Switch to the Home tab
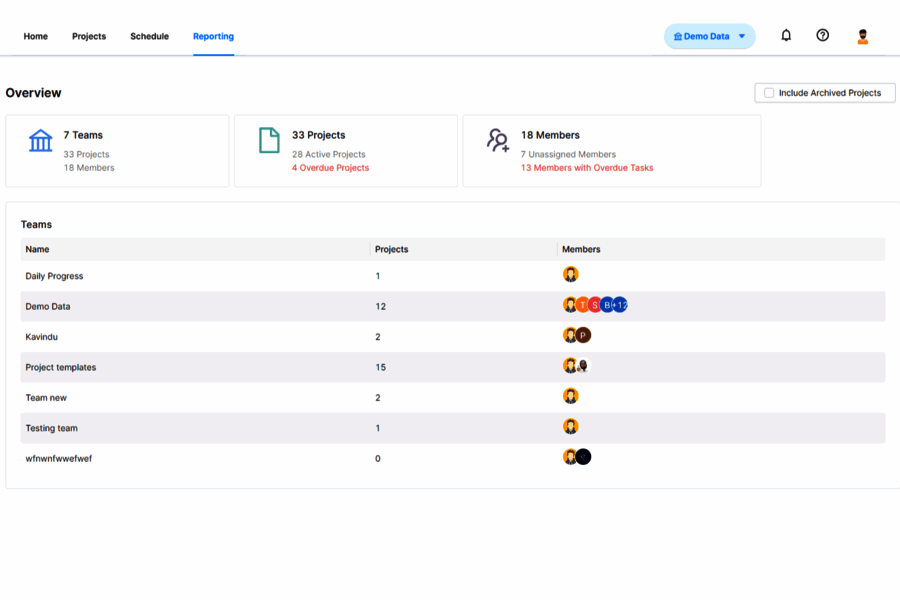This screenshot has width=900, height=600. click(36, 37)
